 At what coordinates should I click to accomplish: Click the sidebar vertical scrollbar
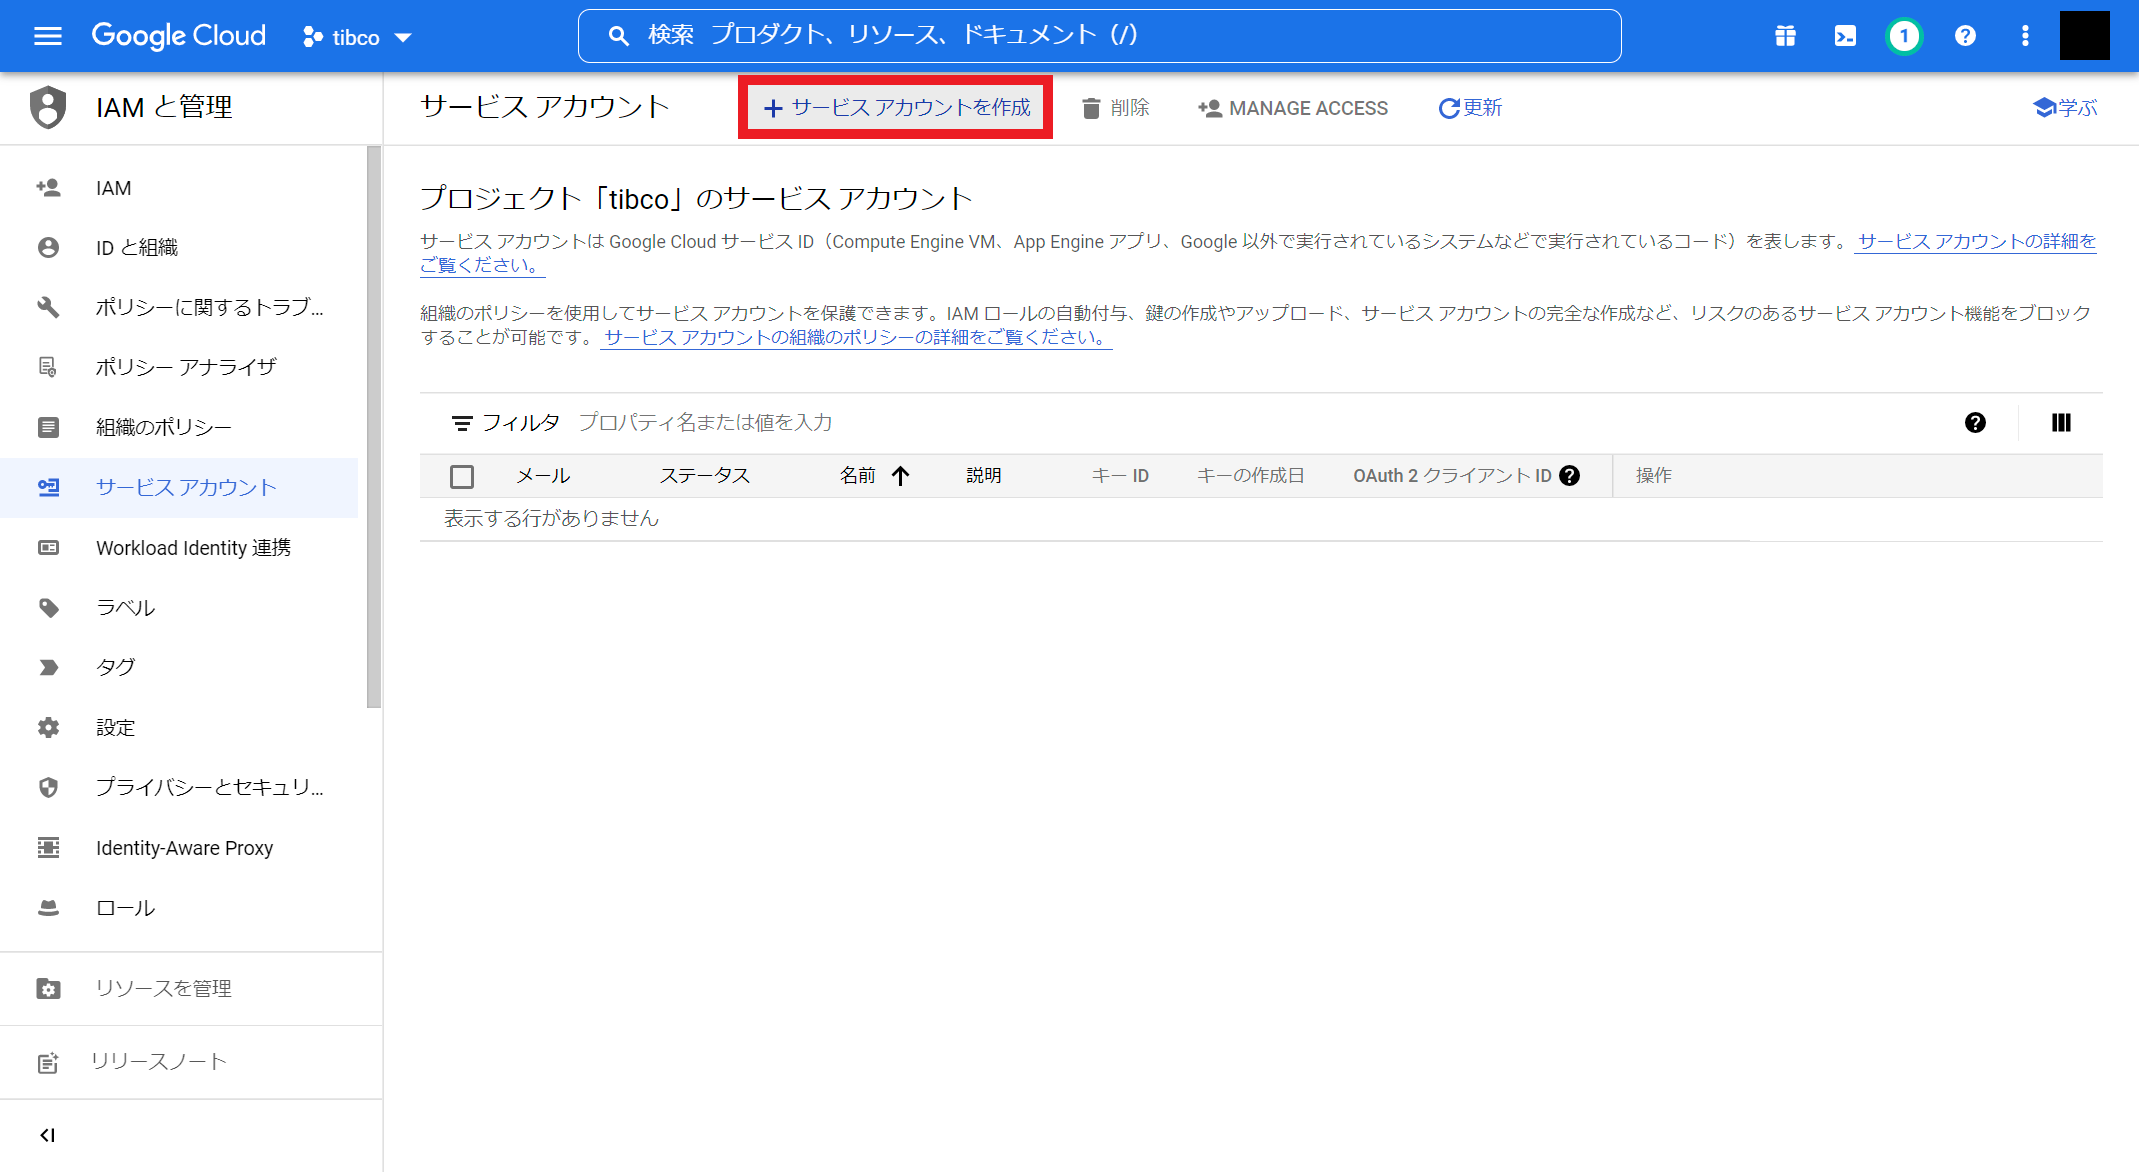pos(374,427)
